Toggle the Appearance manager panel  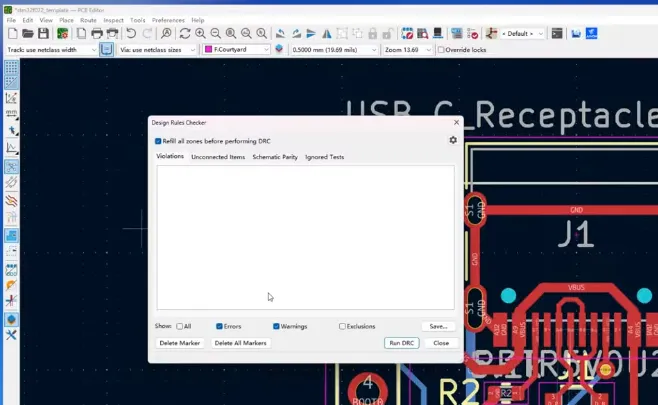[x=11, y=319]
